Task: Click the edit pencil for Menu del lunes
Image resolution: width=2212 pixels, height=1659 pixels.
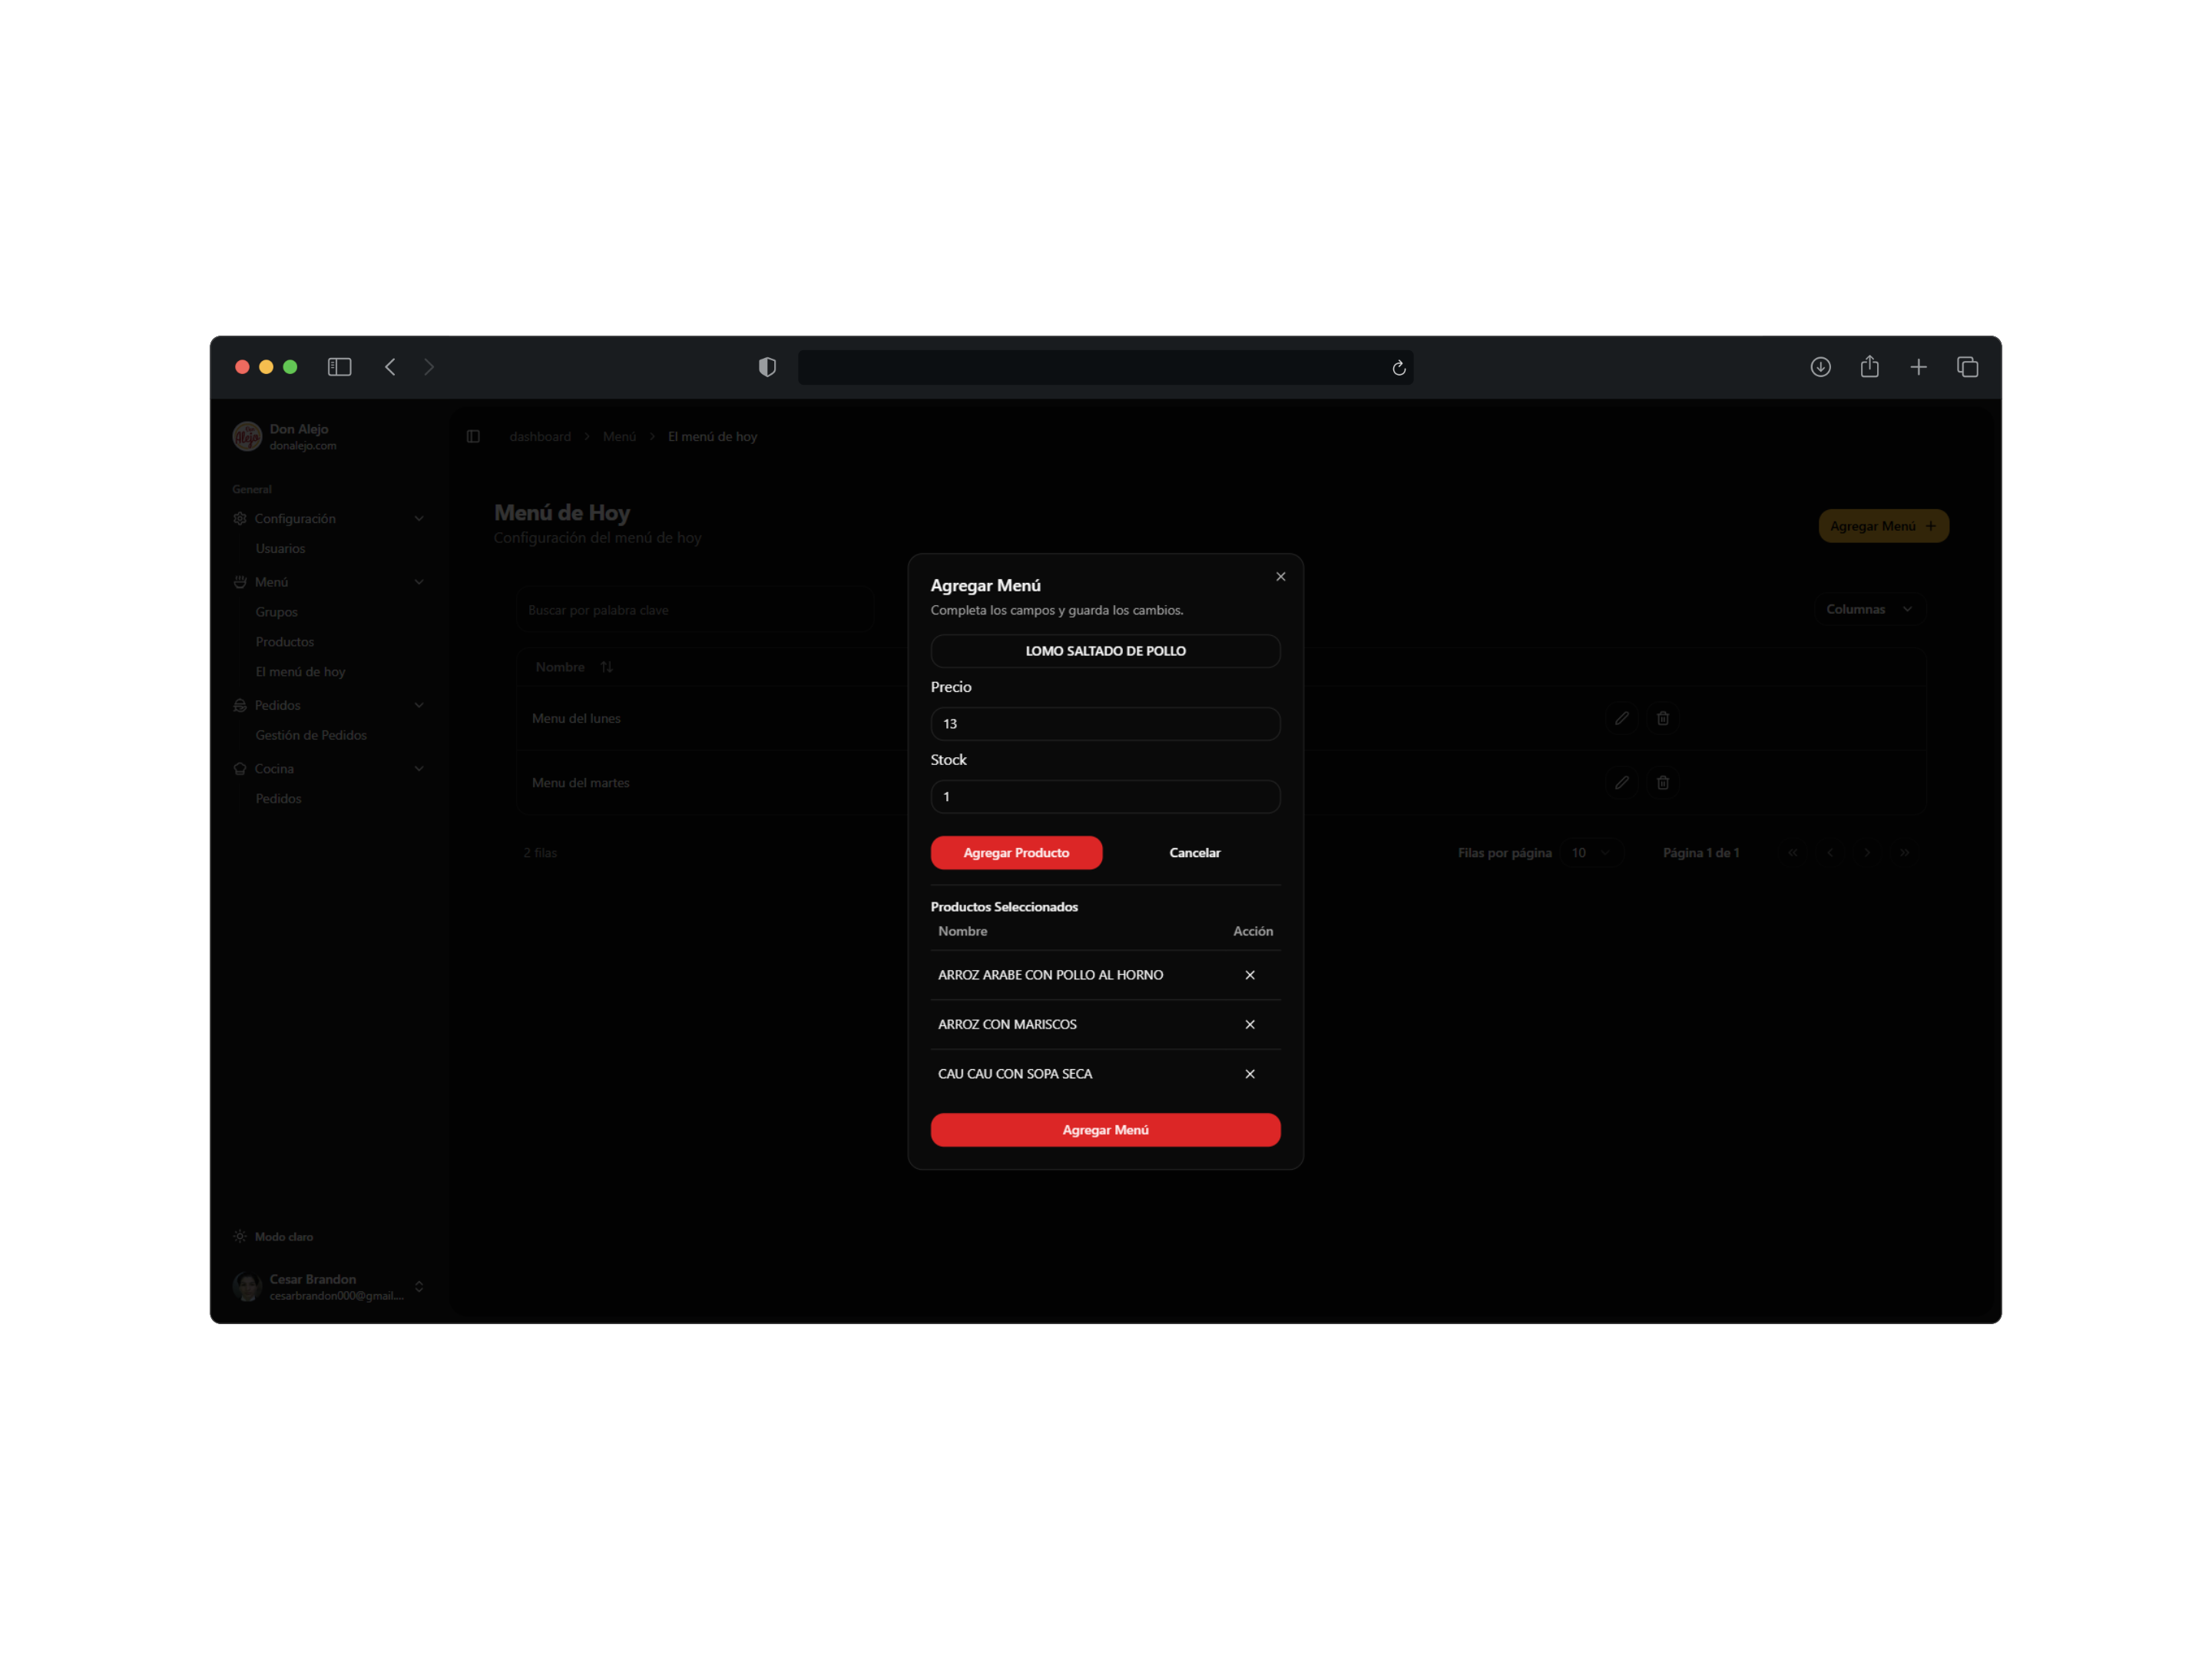Action: 1621,718
